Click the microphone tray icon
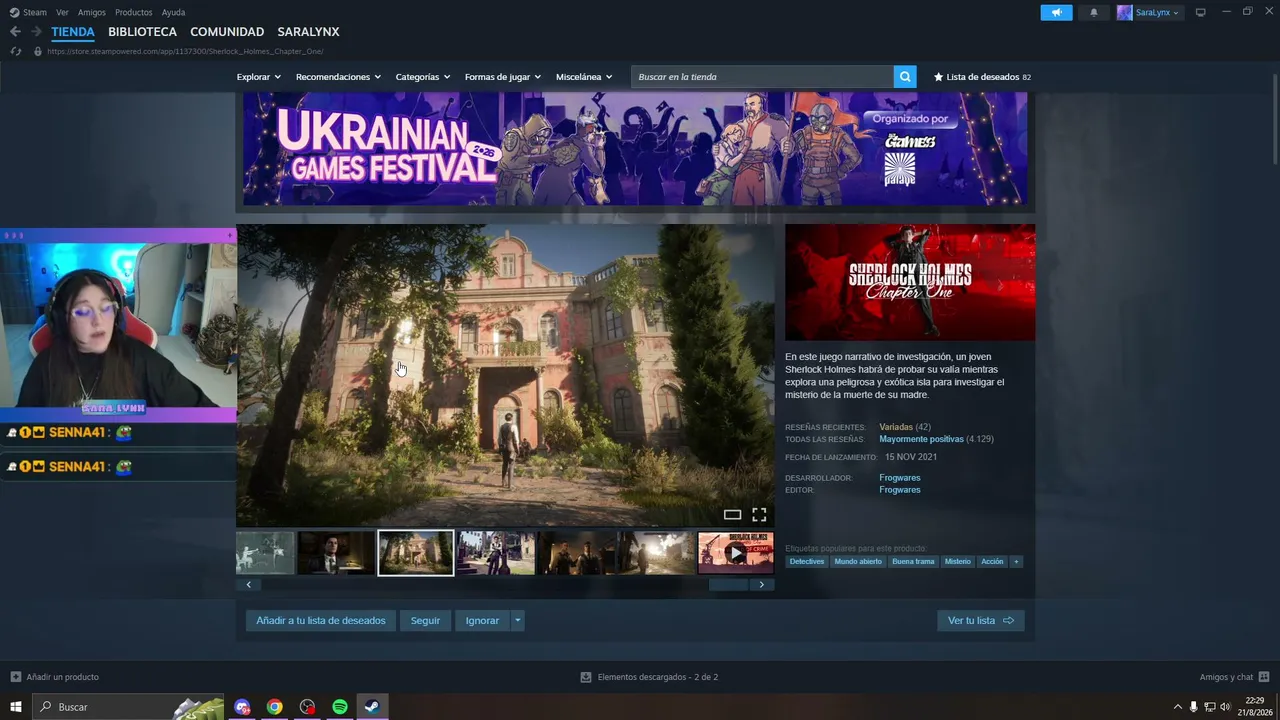Viewport: 1280px width, 720px height. (x=1193, y=707)
